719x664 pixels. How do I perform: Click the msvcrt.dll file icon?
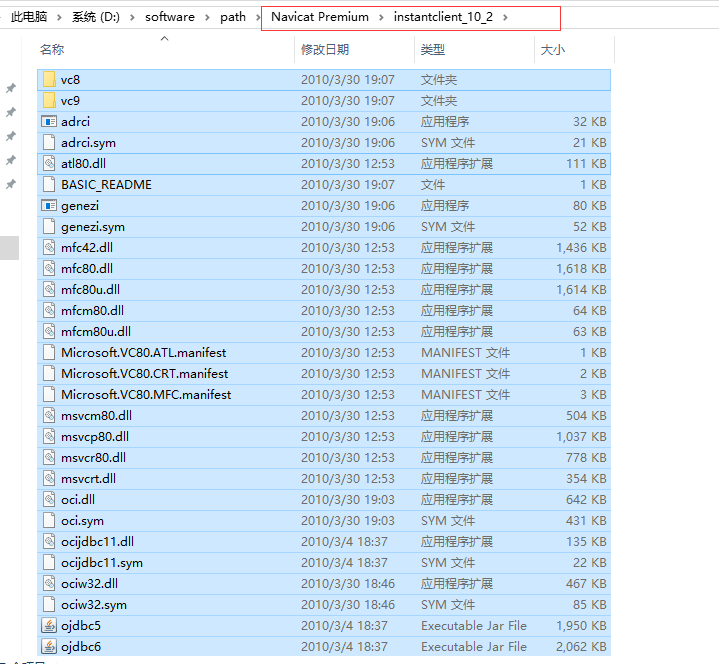pos(49,479)
